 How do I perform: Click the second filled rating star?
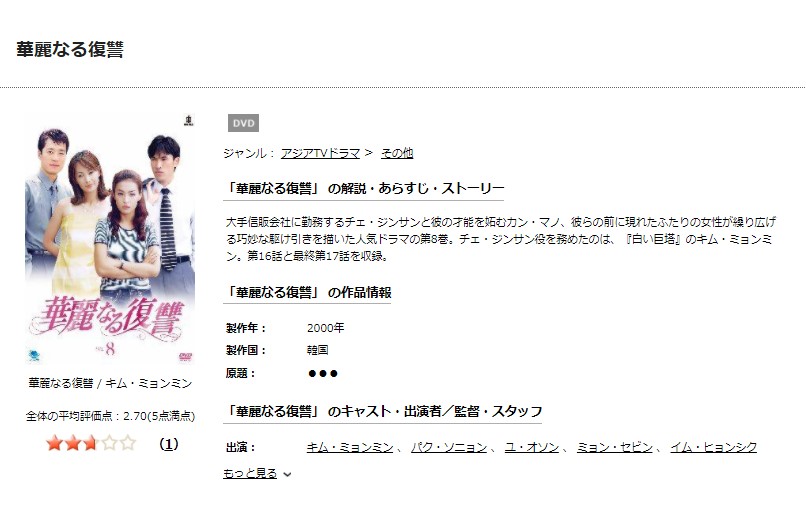[72, 443]
